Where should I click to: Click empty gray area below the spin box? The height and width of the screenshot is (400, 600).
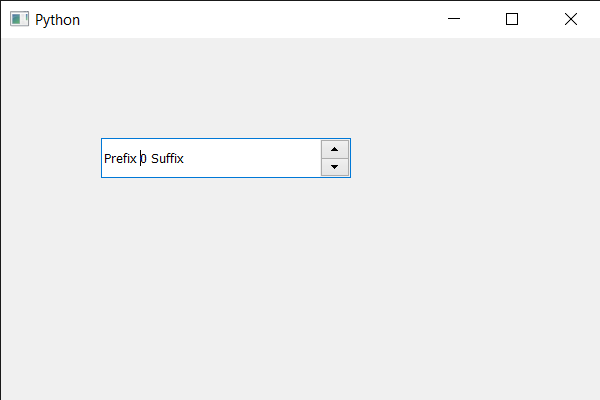[x=225, y=280]
